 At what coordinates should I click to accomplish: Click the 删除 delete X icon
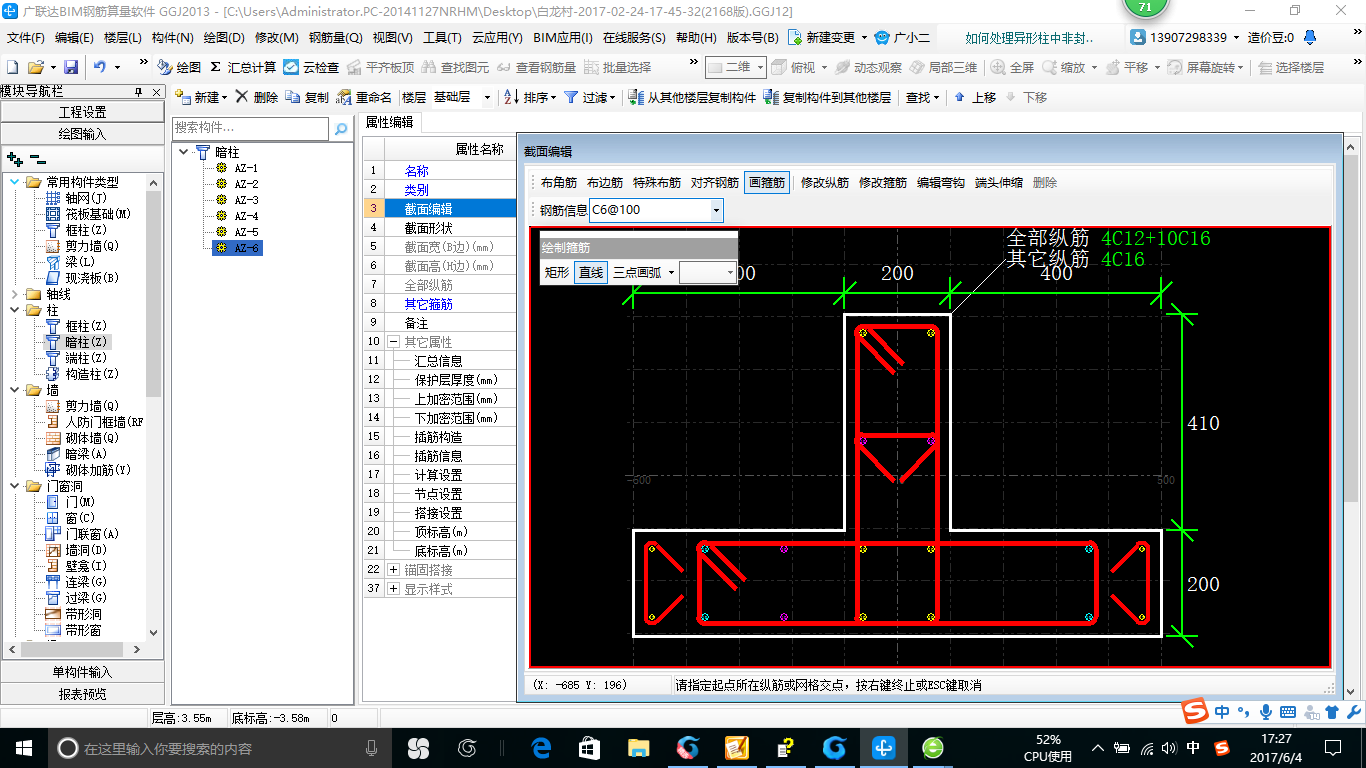(242, 97)
